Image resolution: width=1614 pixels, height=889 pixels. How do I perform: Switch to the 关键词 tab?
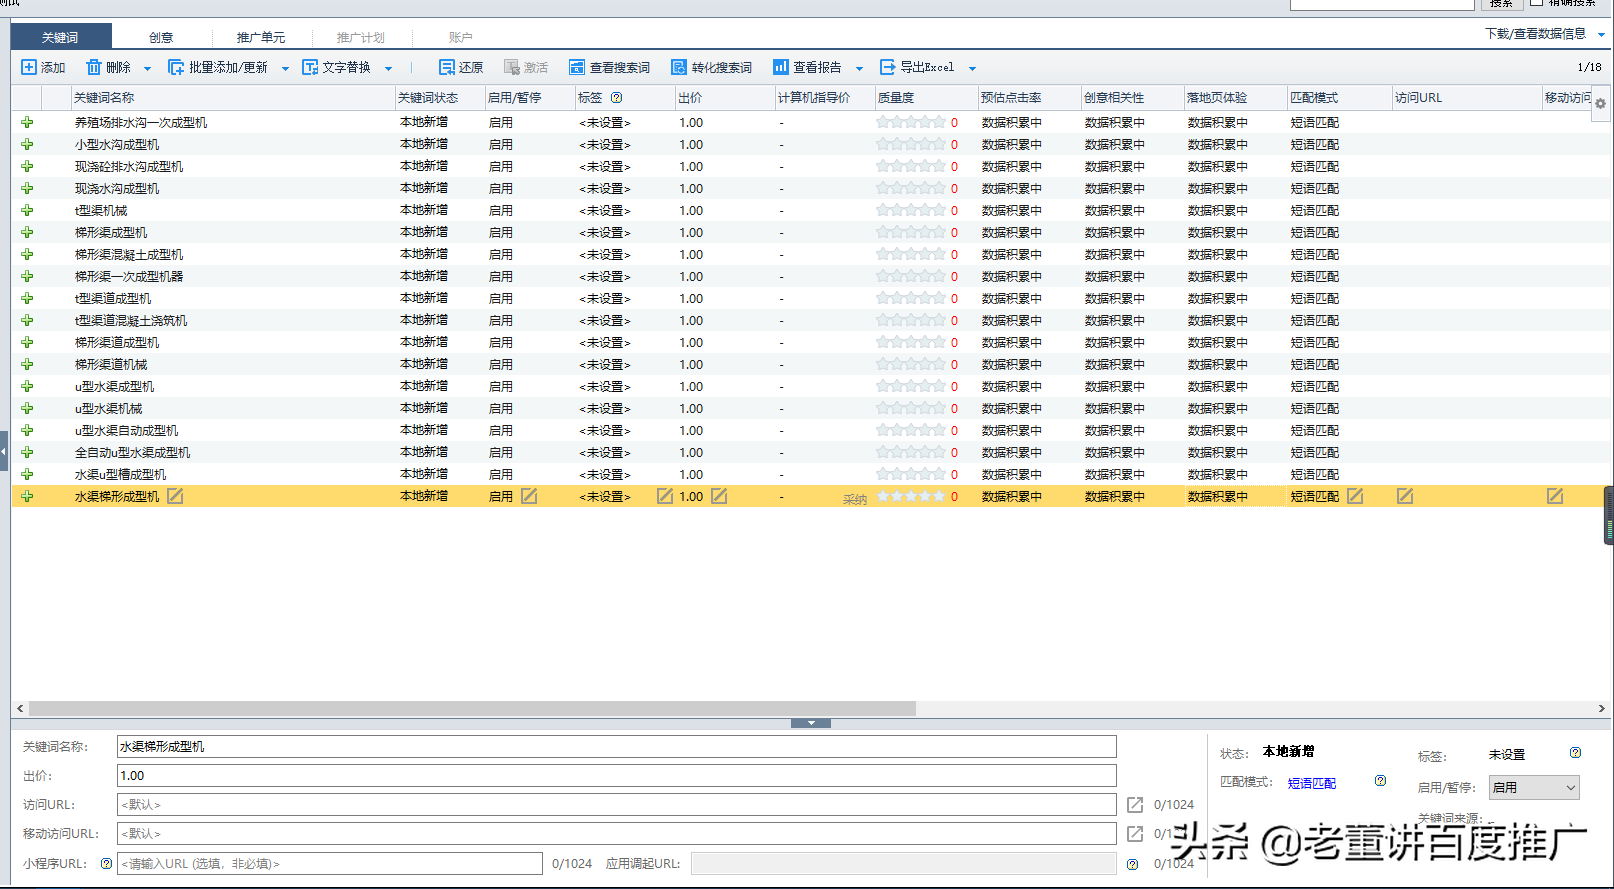tap(60, 37)
